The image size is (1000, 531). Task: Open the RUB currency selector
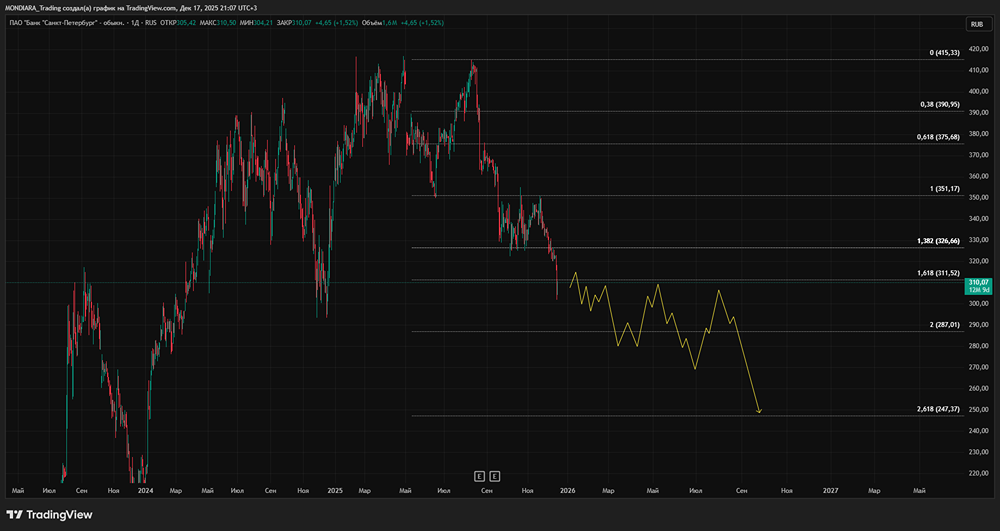(976, 24)
